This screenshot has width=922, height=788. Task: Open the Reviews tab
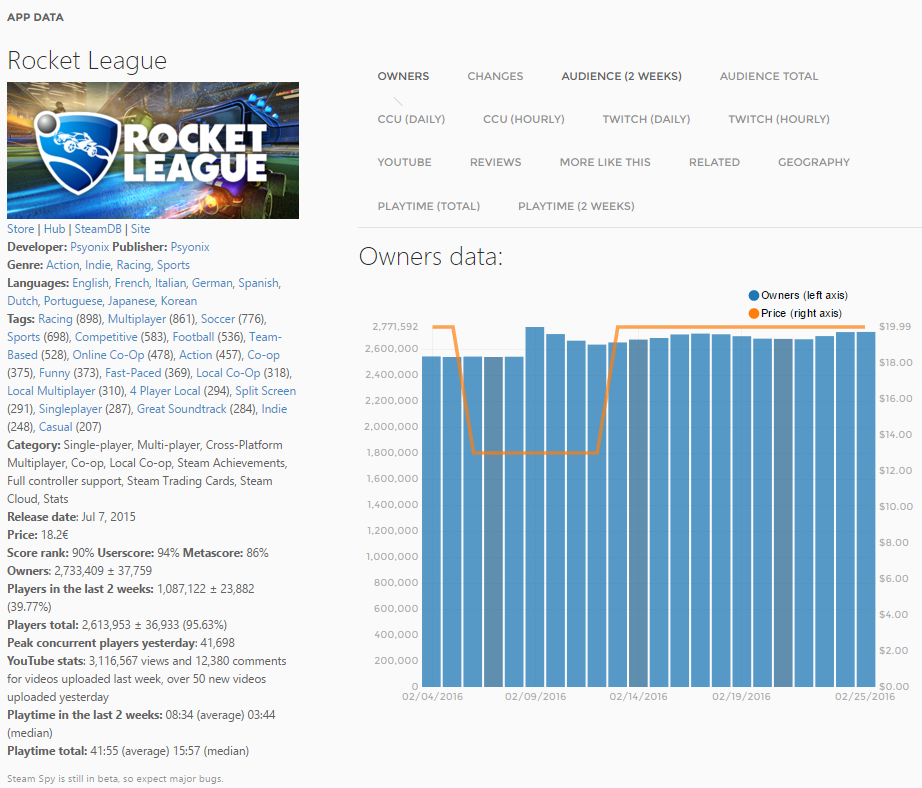[495, 162]
